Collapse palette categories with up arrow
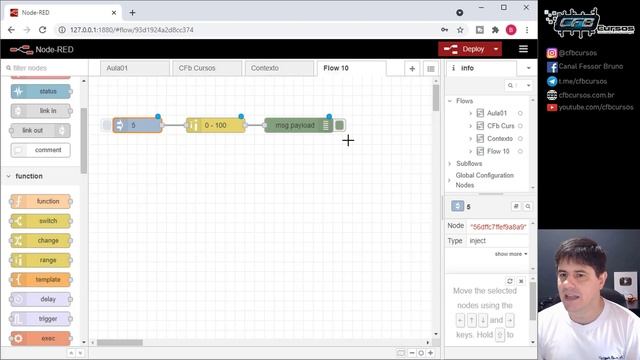Image resolution: width=640 pixels, height=360 pixels. pos(71,353)
